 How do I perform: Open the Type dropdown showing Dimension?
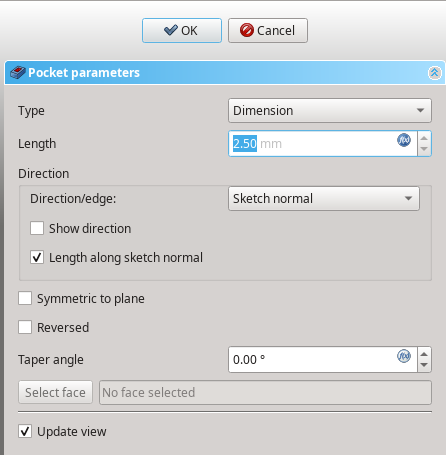tap(330, 110)
